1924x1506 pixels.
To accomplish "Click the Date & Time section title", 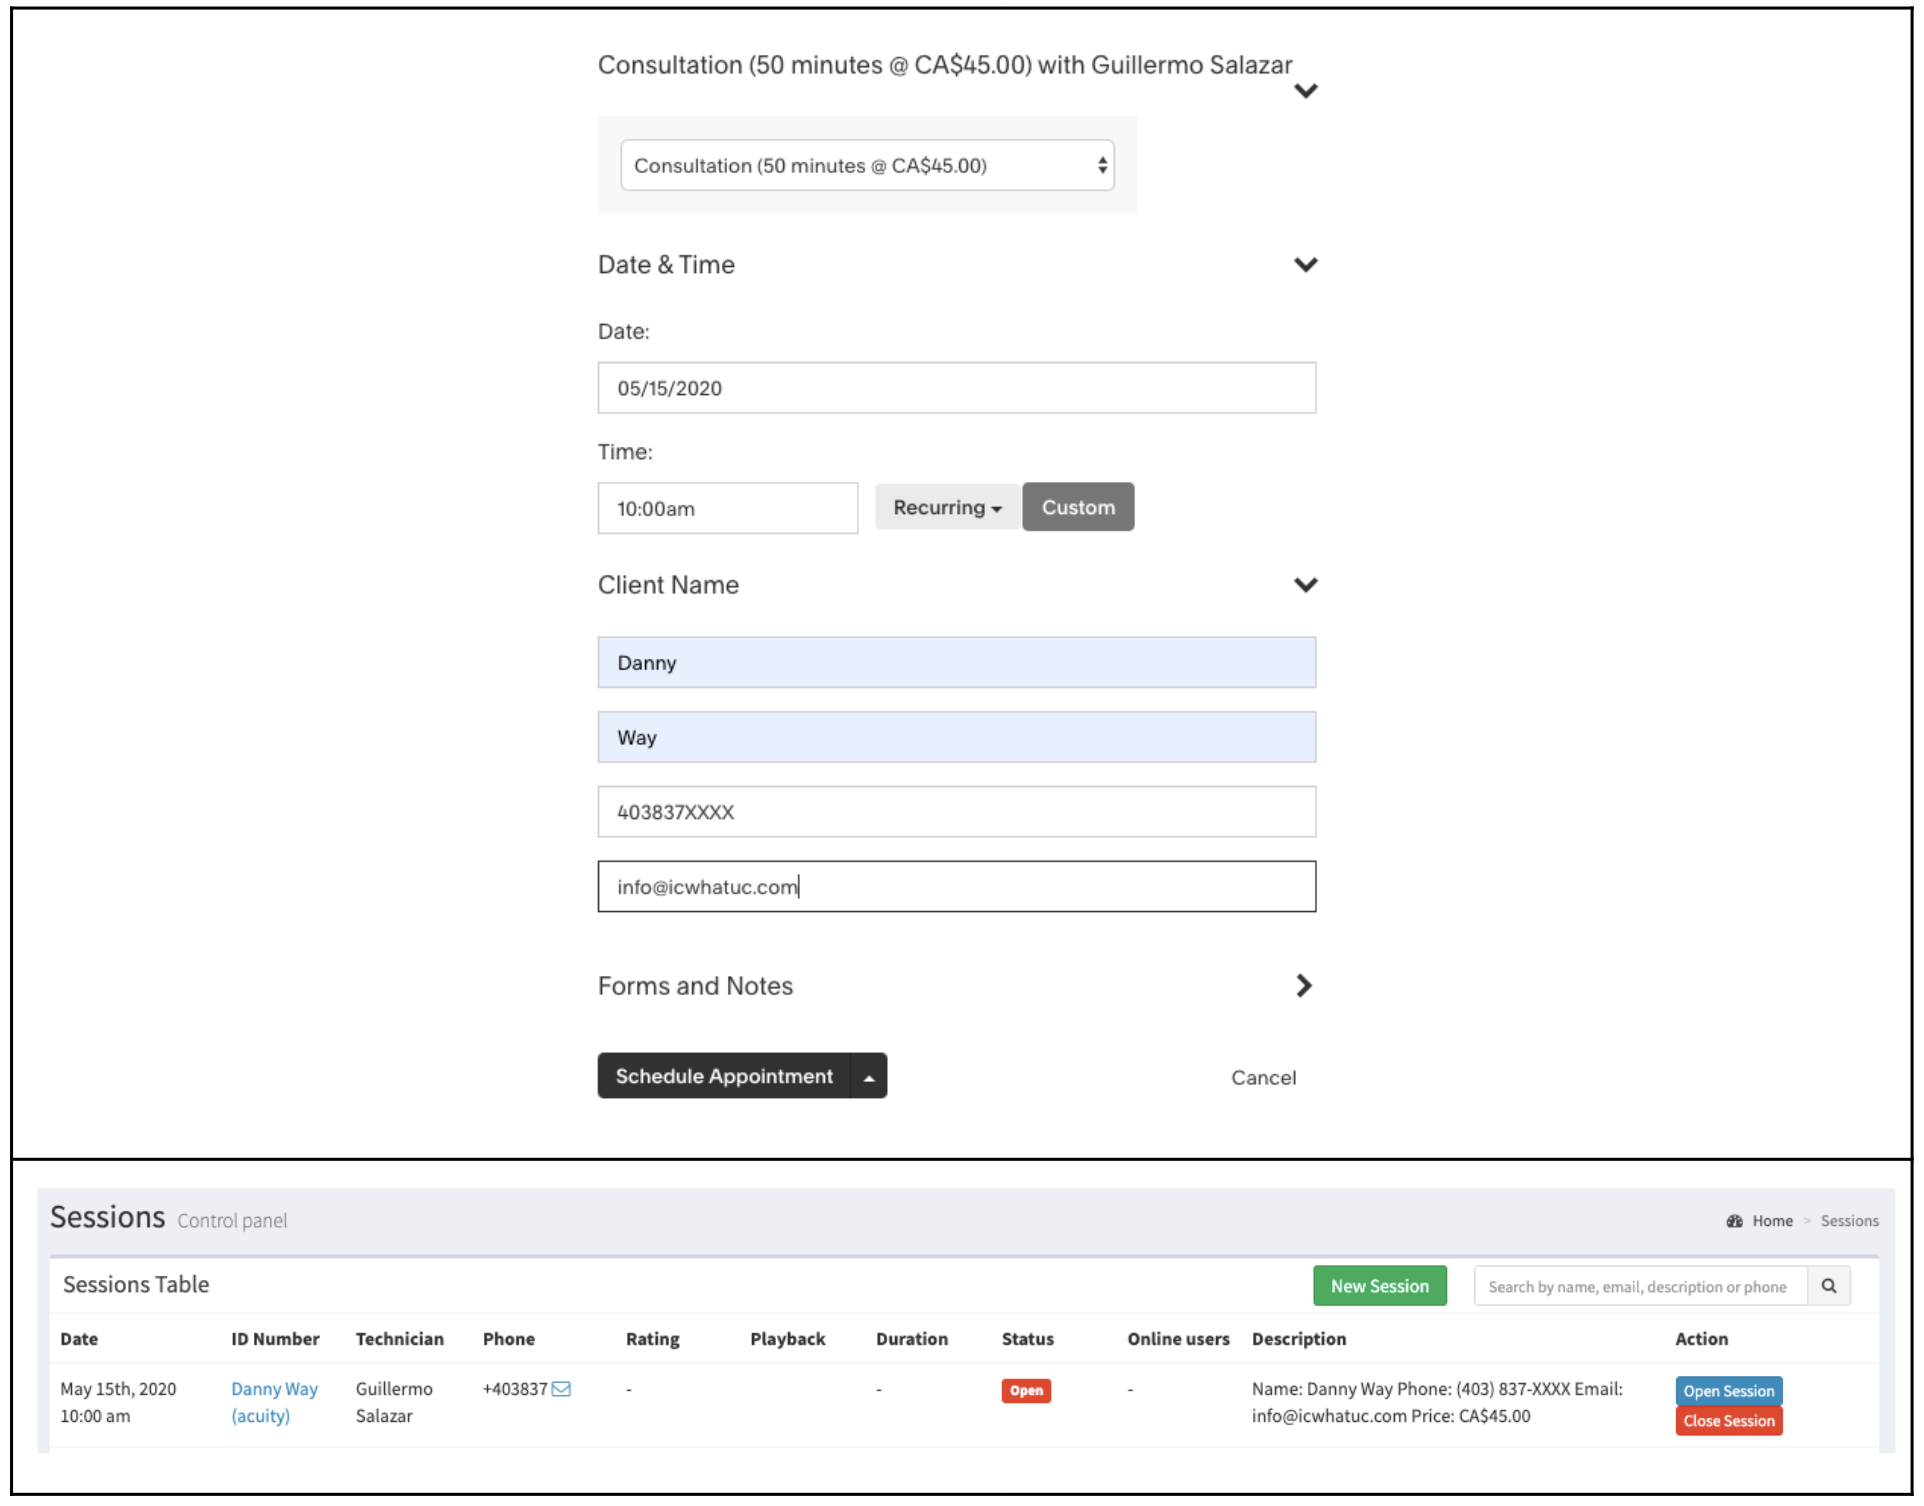I will [x=666, y=265].
